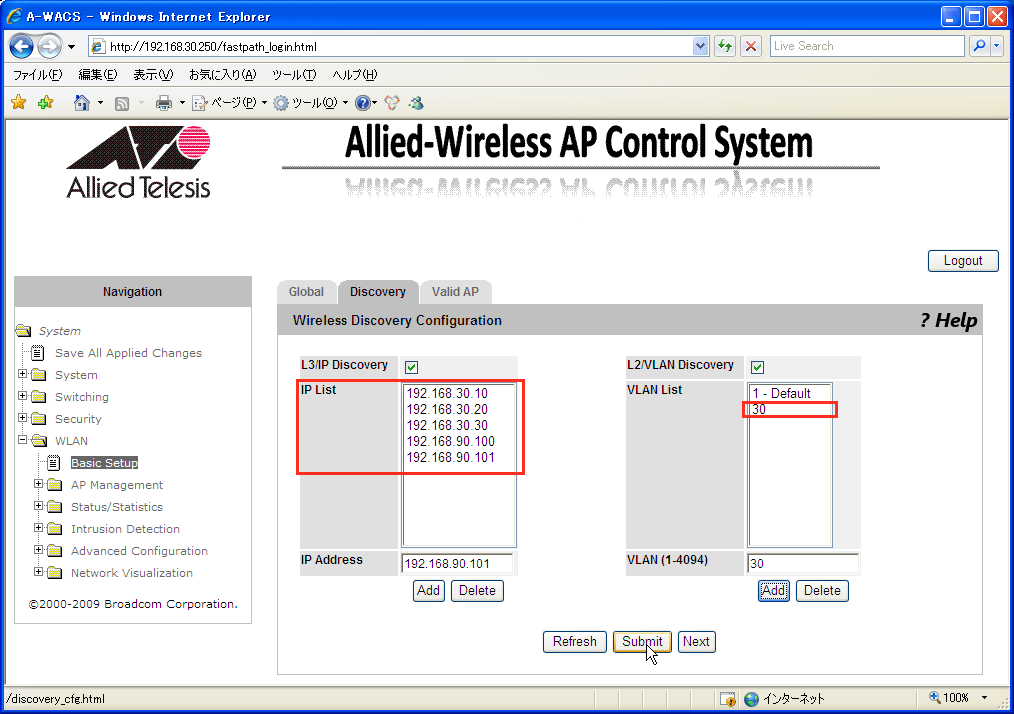Viewport: 1014px width, 714px height.
Task: Expand the Switching folder plus sign
Action: tap(23, 396)
